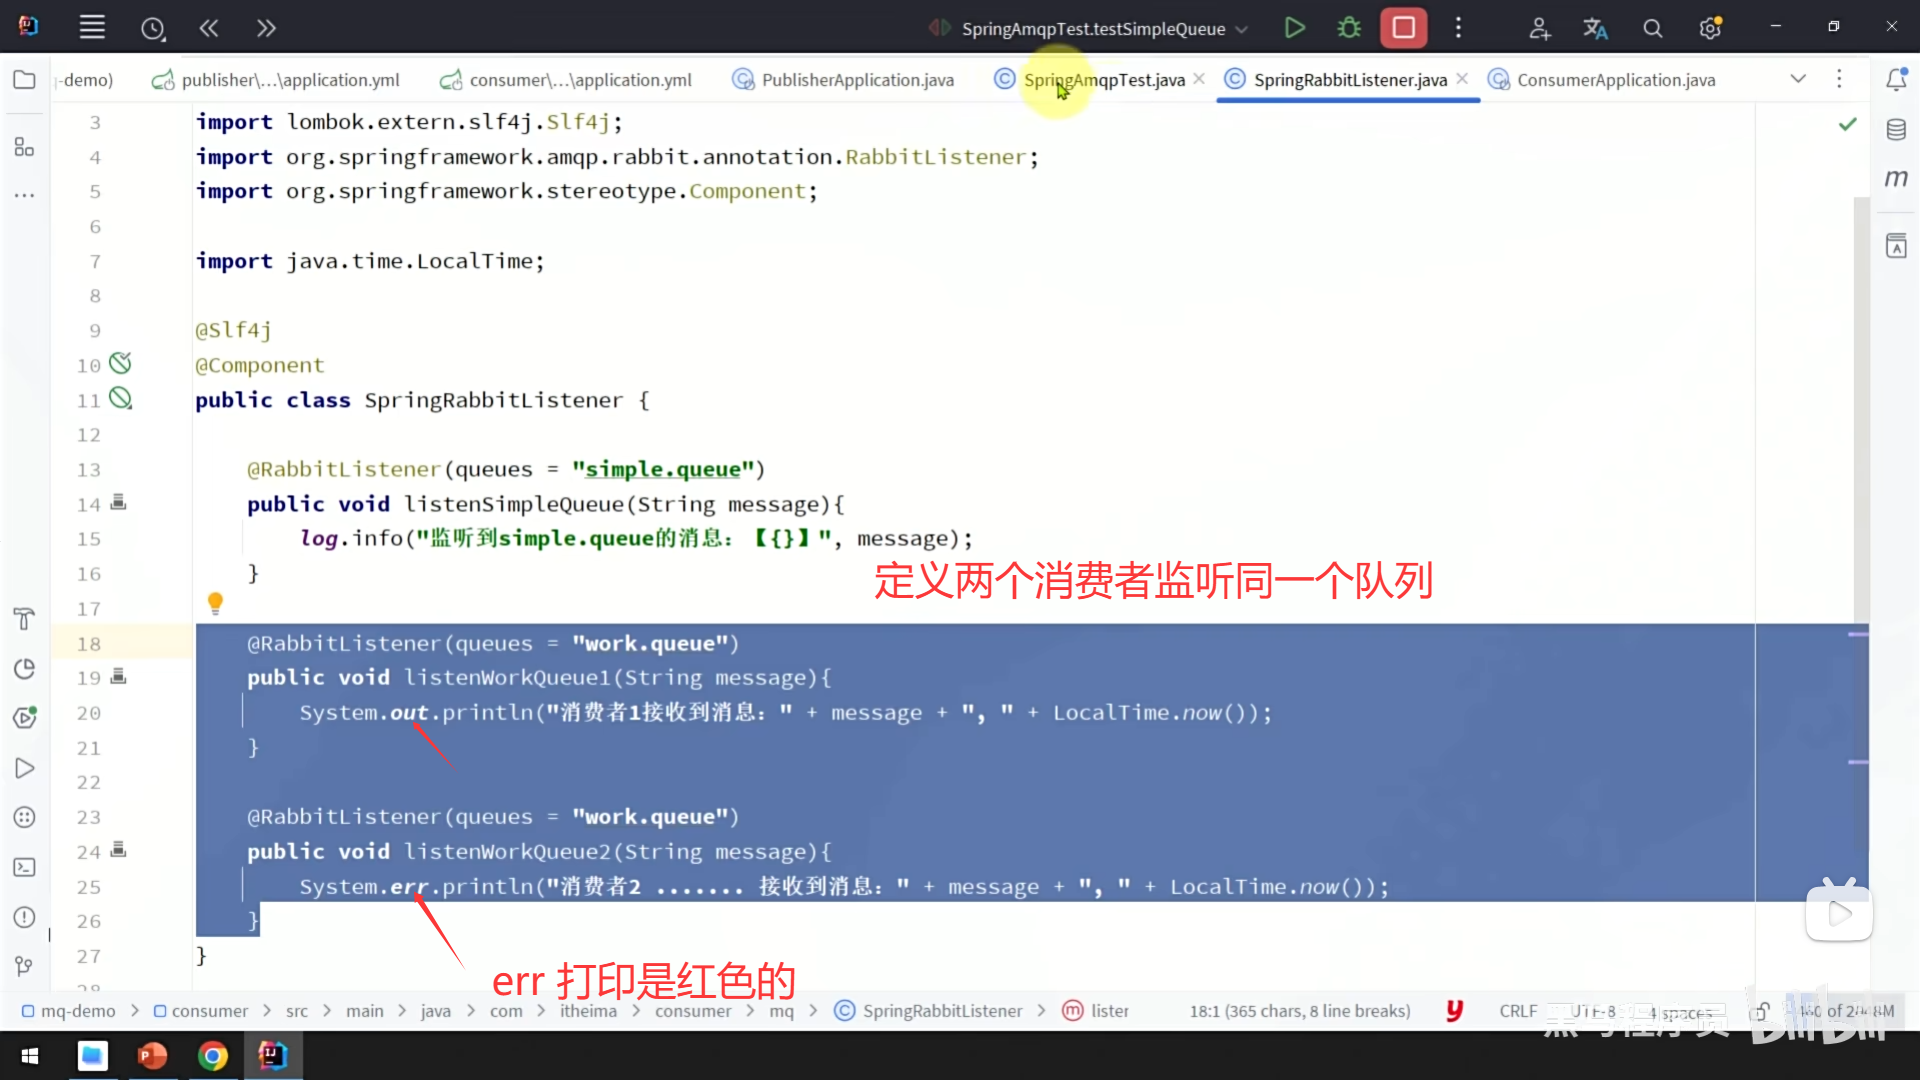The image size is (1920, 1080).
Task: Open the Database tool window
Action: tap(1896, 130)
